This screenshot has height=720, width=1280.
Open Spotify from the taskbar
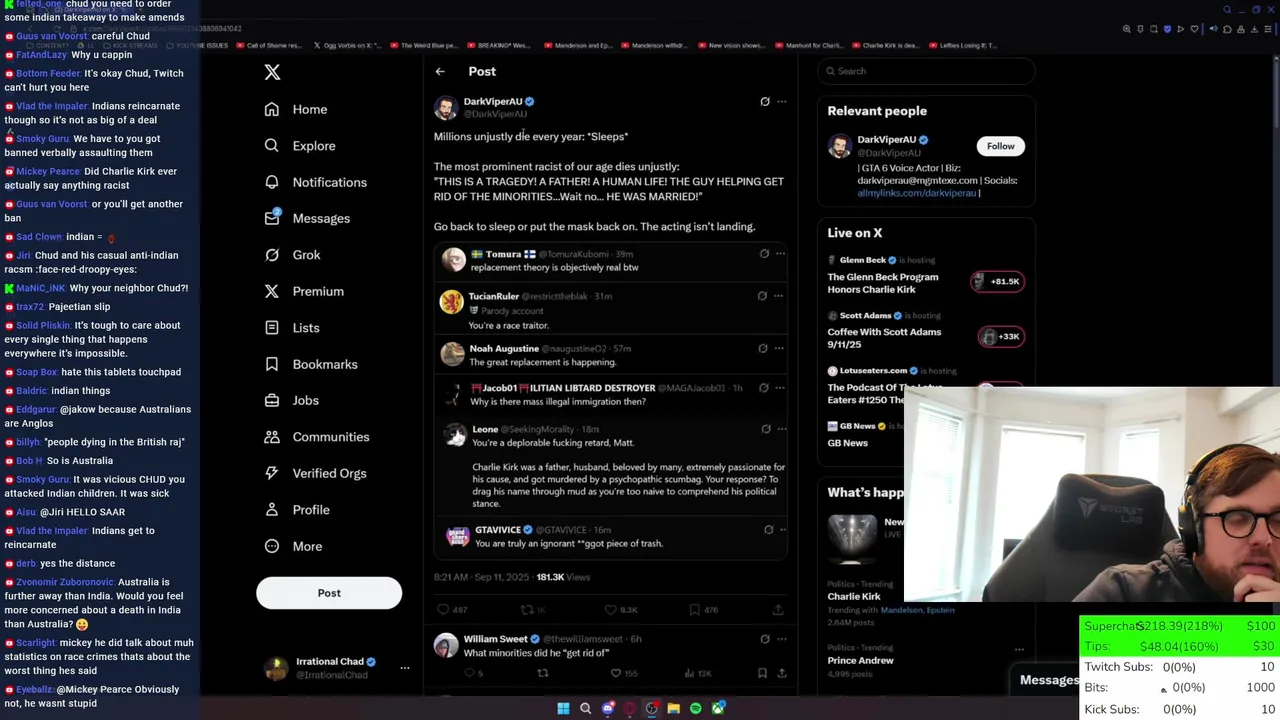pyautogui.click(x=696, y=708)
